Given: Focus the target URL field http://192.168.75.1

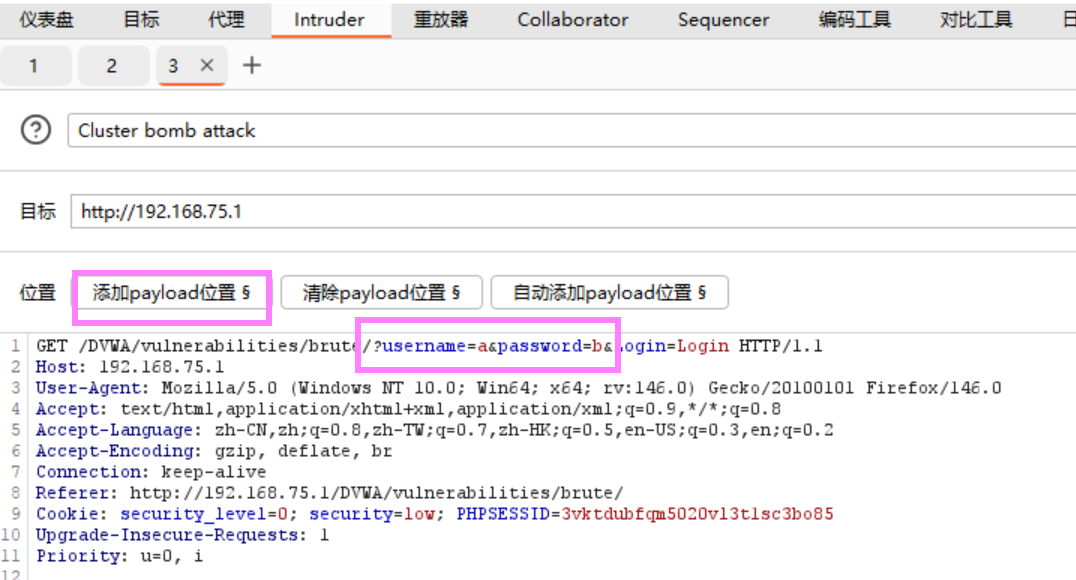Looking at the screenshot, I should point(573,211).
